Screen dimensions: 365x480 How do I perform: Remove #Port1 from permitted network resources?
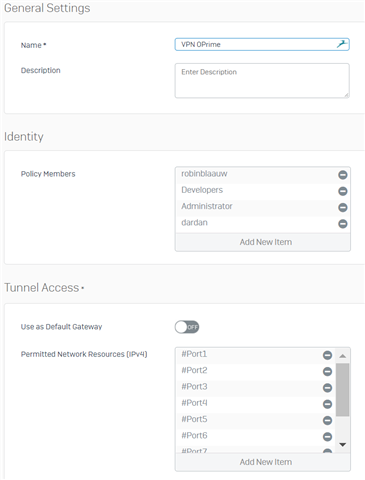327,355
